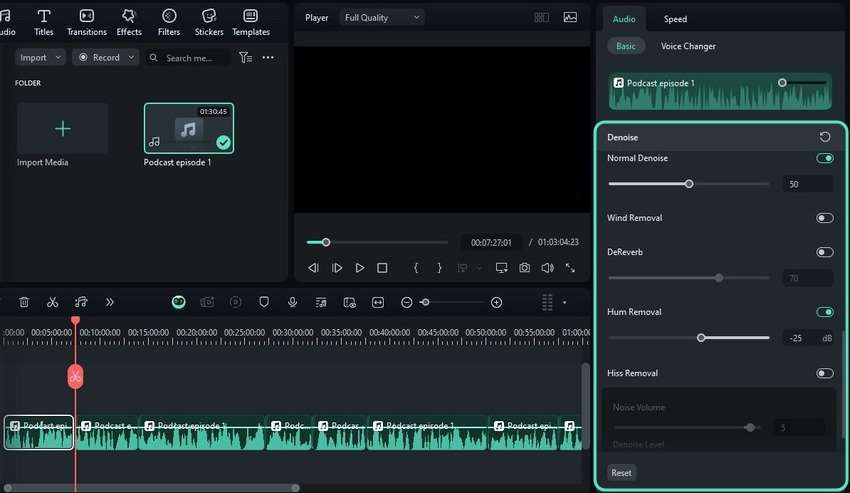Select the Basic sub-tab
Viewport: 850px width, 493px height.
pos(626,46)
